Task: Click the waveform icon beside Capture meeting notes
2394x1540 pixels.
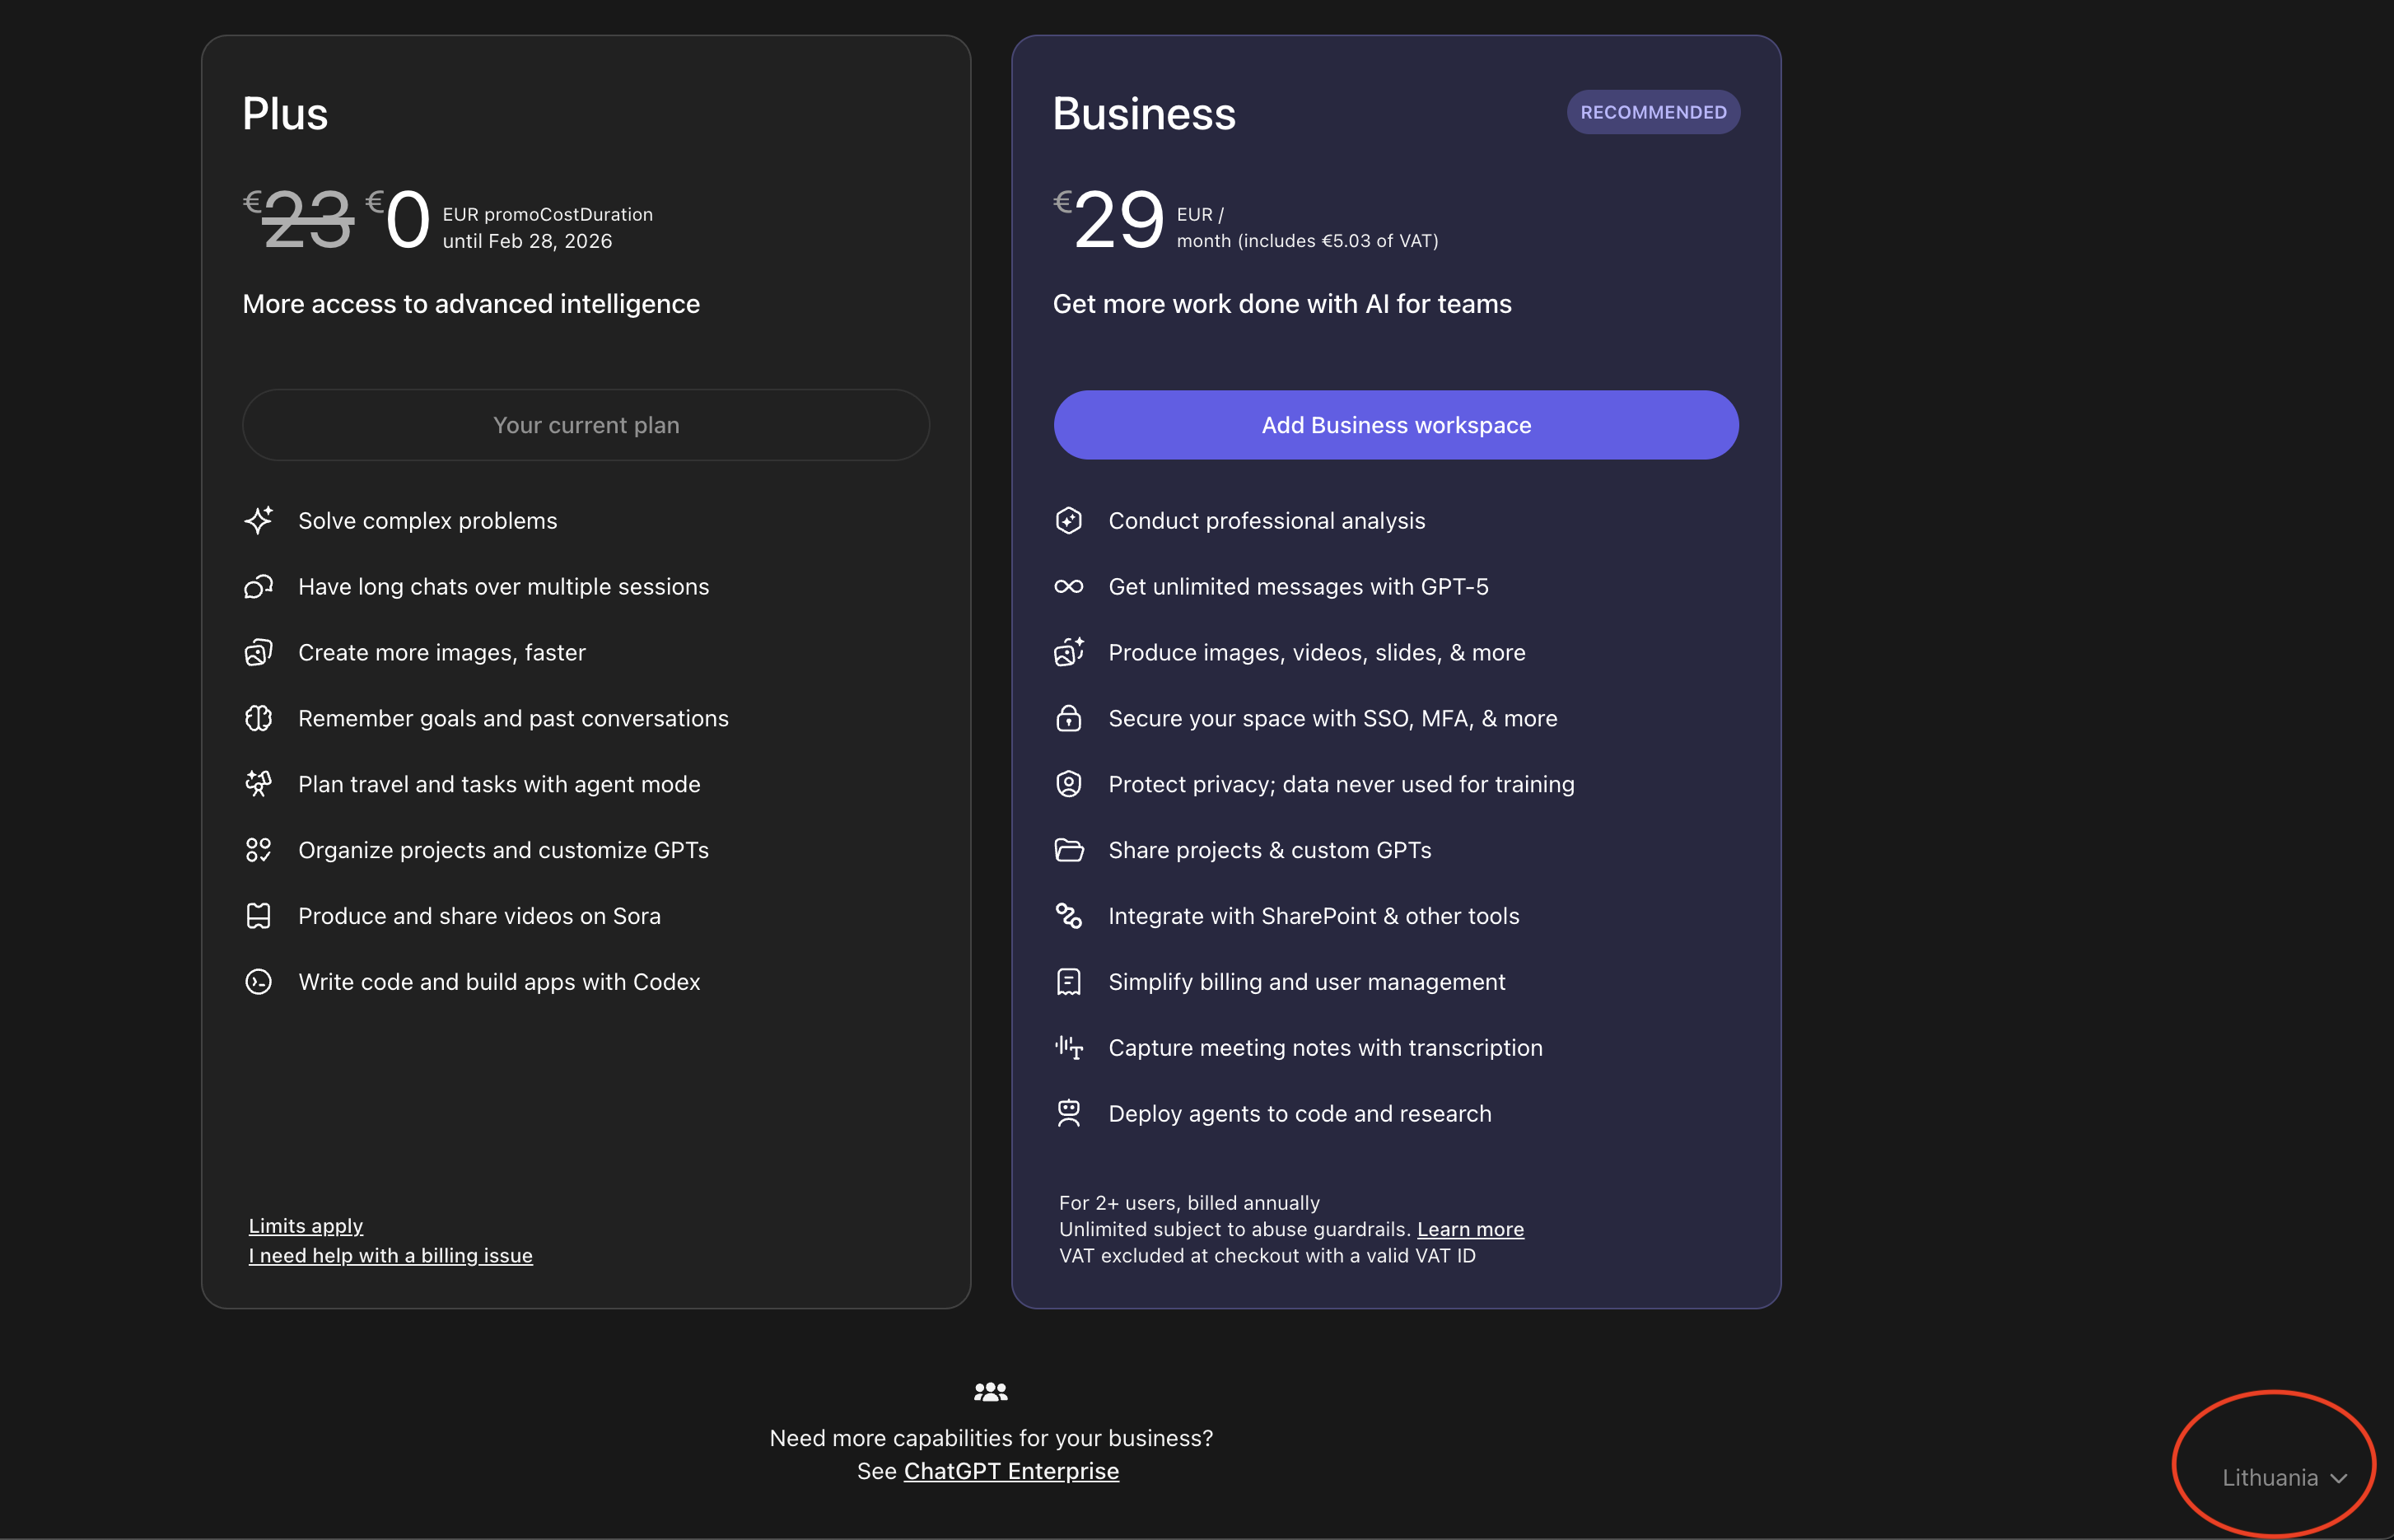Action: pos(1069,1047)
